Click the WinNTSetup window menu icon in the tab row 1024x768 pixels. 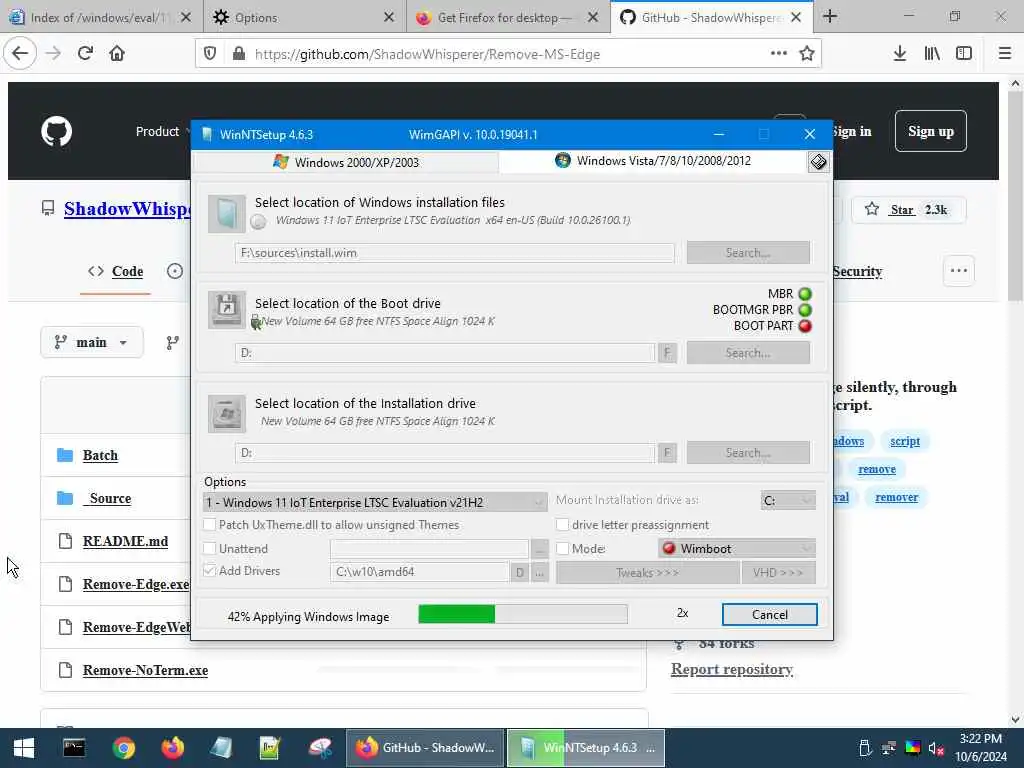click(x=818, y=162)
